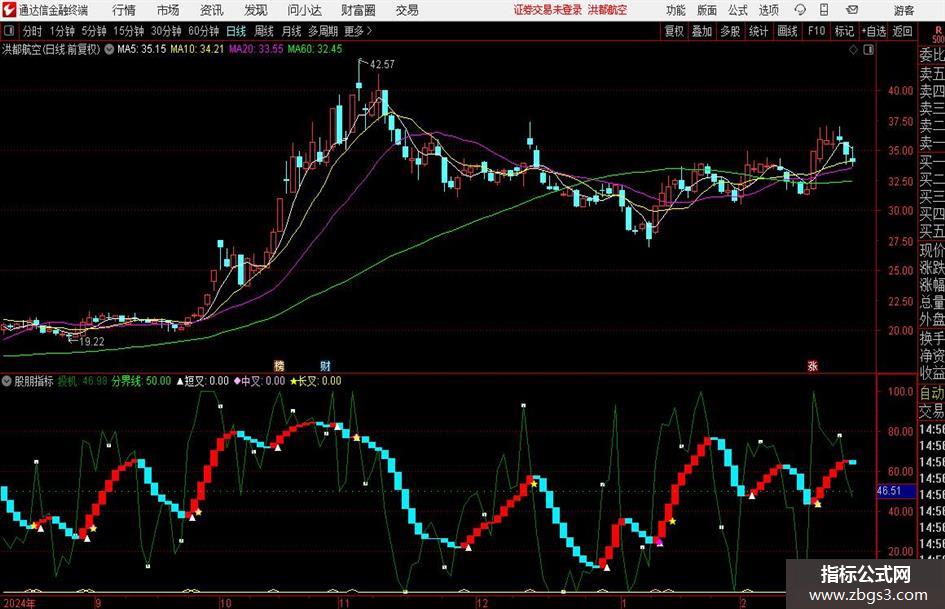
Task: Click the 多股 multi-stock button
Action: pos(730,31)
